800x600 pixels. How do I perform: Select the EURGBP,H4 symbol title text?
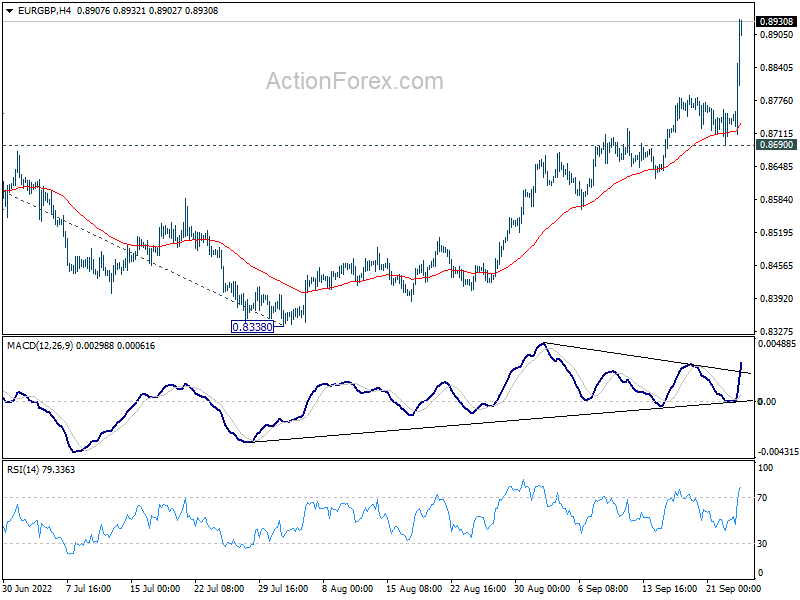coord(44,11)
